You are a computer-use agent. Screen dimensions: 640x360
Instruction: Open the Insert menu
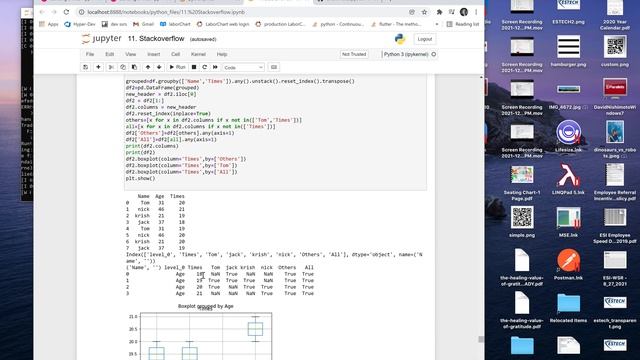[x=153, y=54]
